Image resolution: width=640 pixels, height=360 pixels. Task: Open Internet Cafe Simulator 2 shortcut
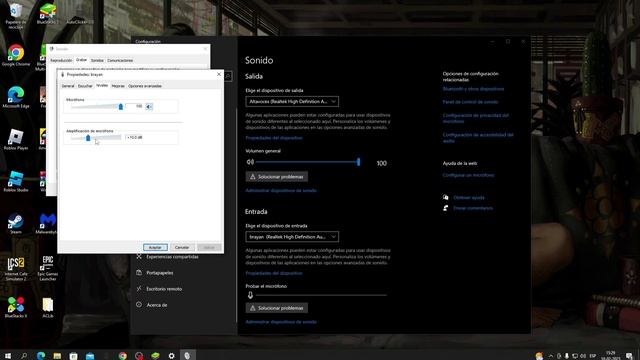(x=16, y=269)
